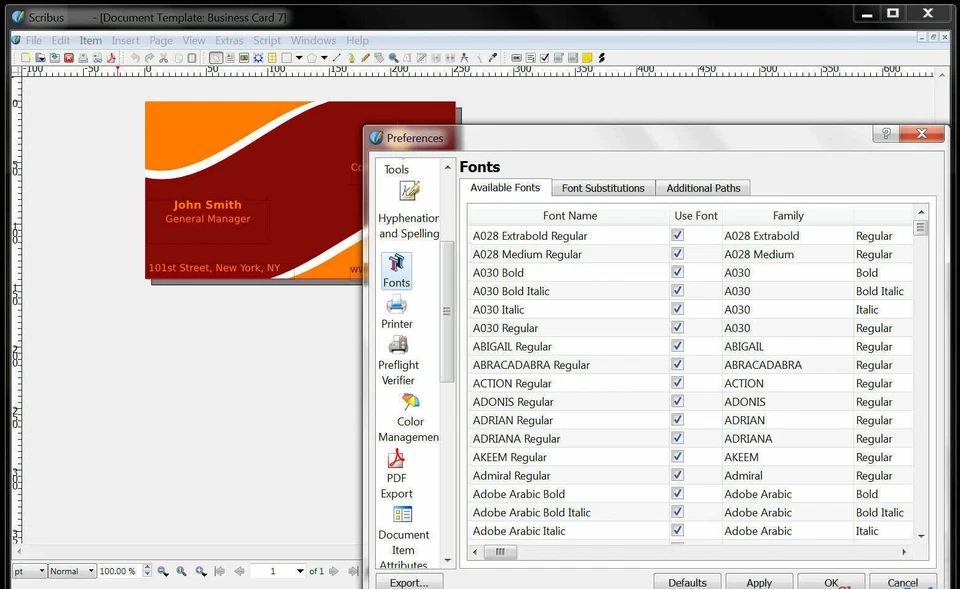Open the Color Management preferences icon
The image size is (960, 589).
click(409, 404)
